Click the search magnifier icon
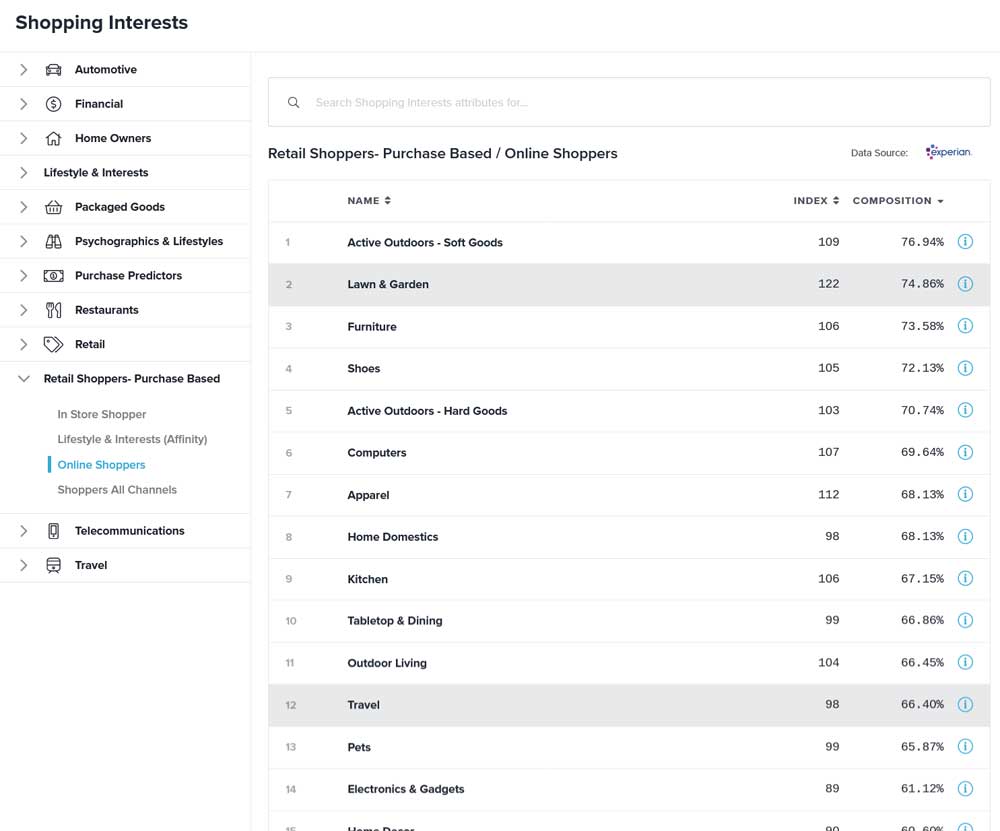 (x=294, y=102)
